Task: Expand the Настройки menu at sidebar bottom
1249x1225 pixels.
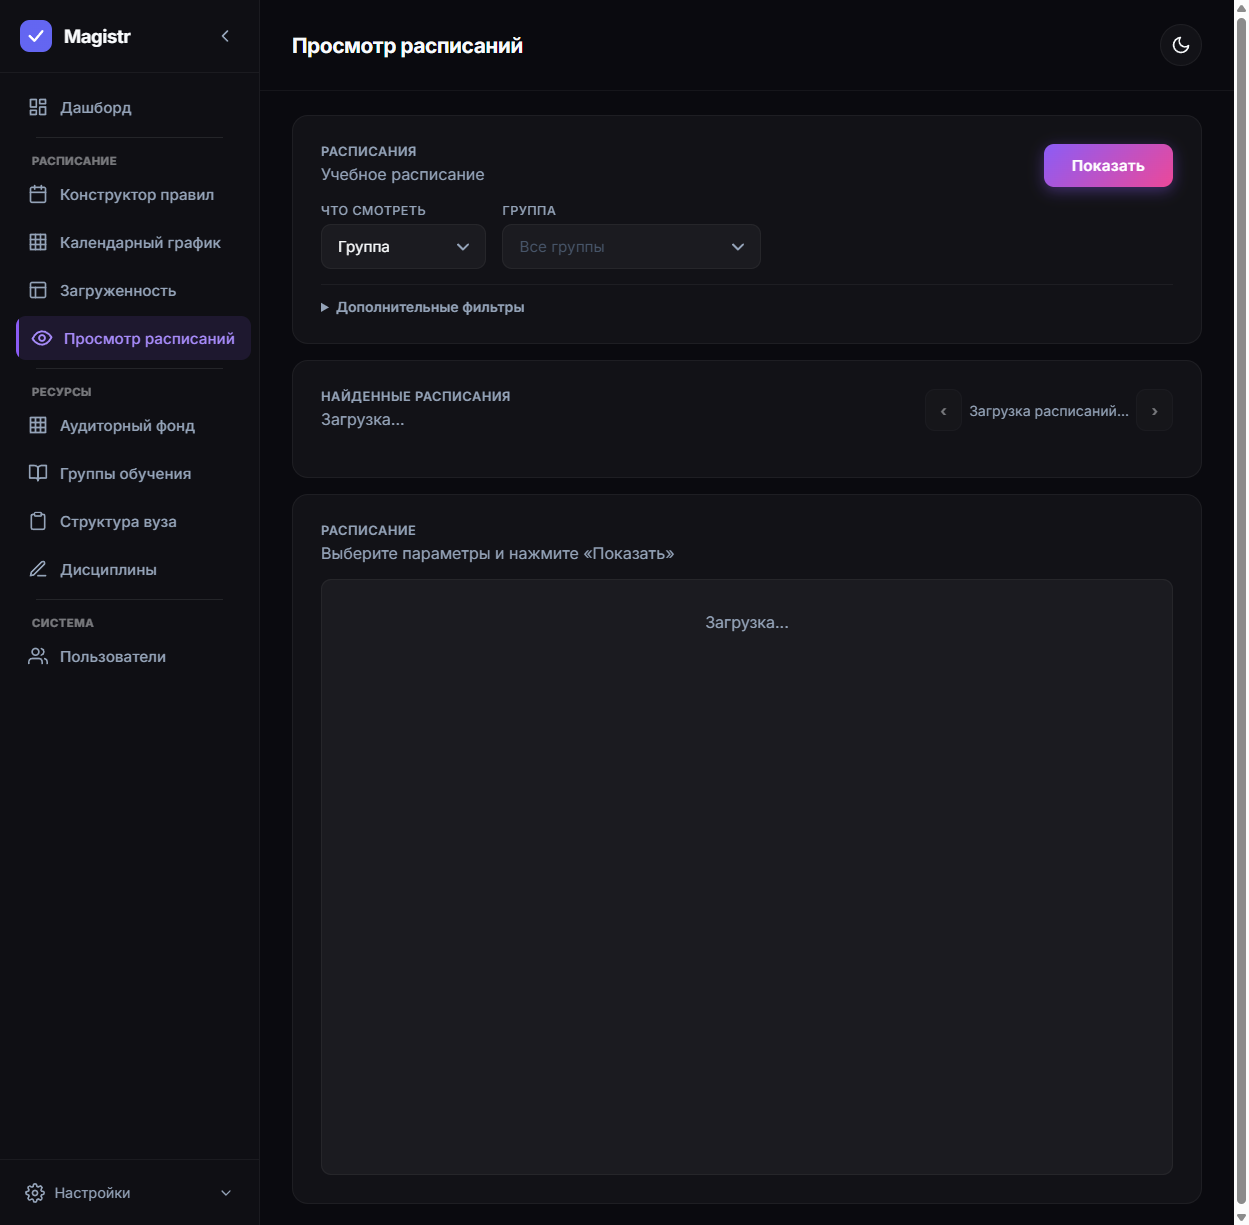Action: pos(129,1193)
